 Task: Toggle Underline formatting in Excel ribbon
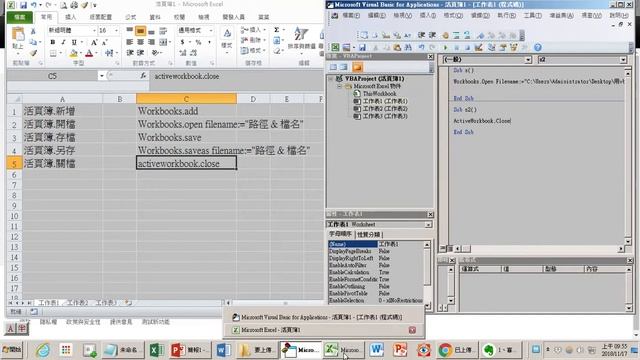pos(74,42)
